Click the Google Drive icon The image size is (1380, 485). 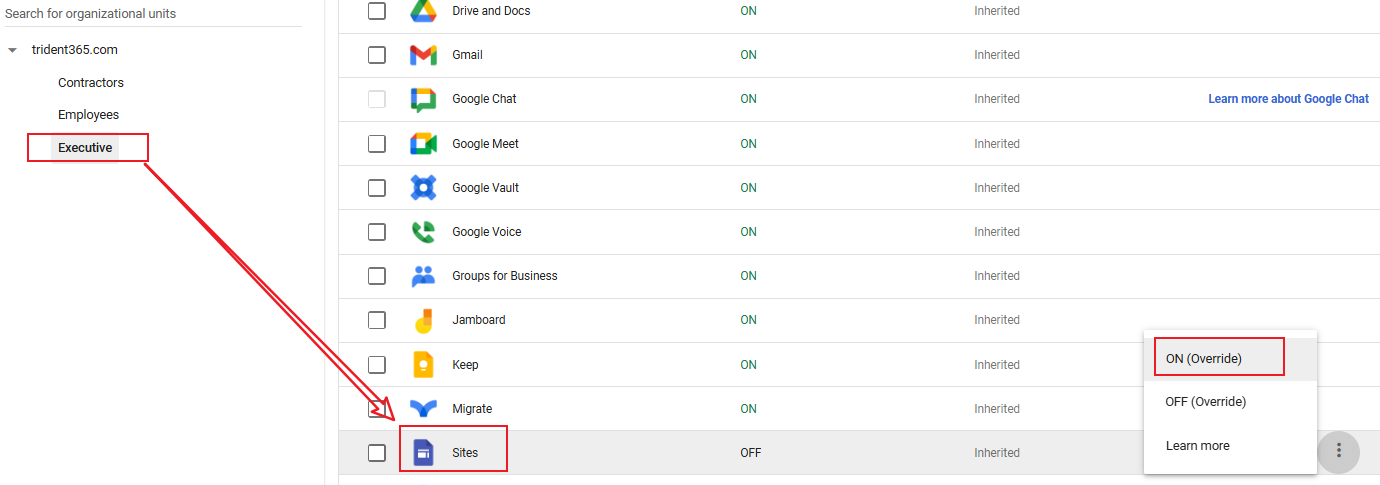pos(423,11)
